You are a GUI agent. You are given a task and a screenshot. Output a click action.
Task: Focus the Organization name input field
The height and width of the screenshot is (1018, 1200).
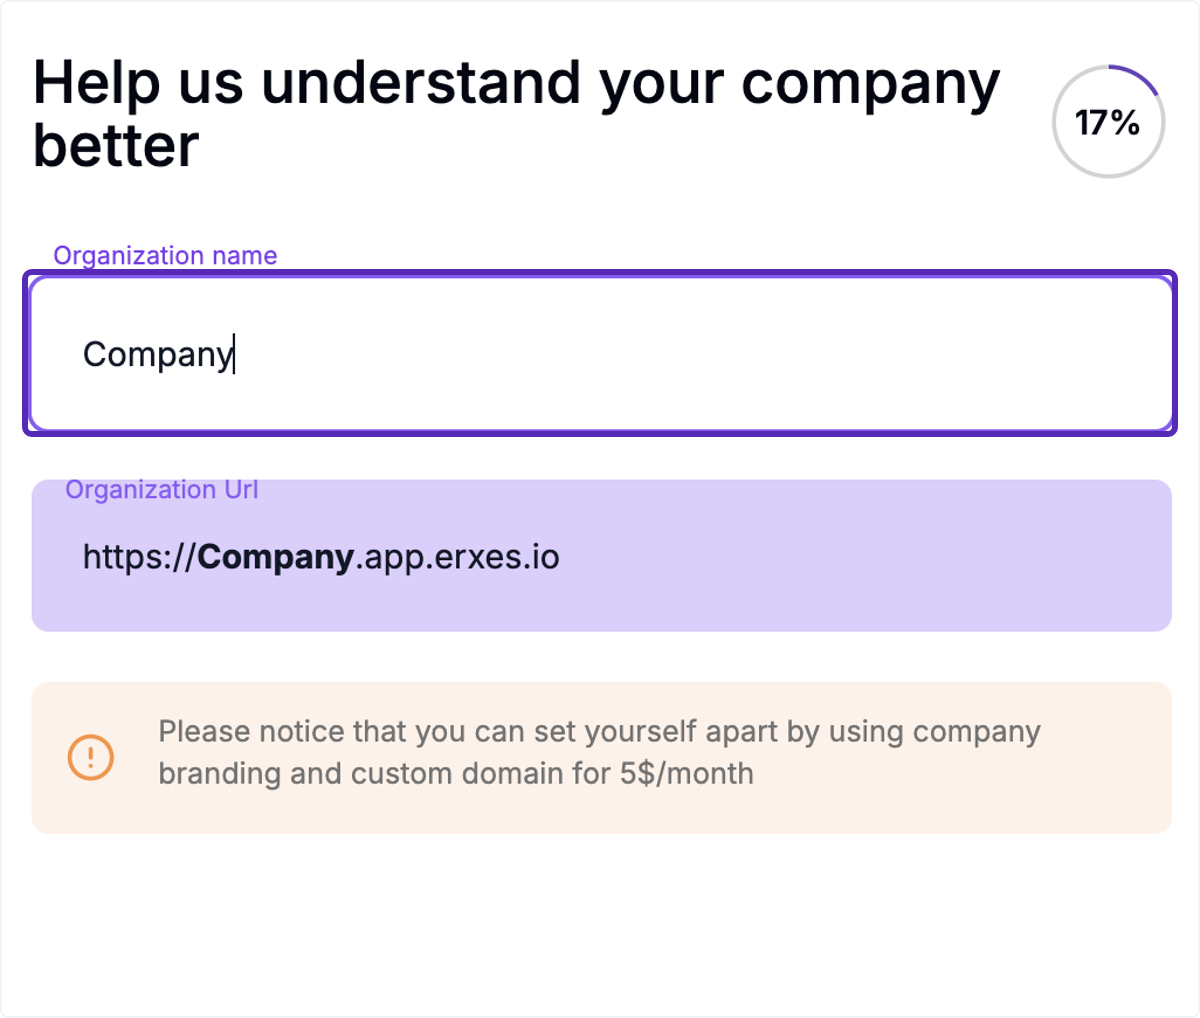click(x=601, y=354)
